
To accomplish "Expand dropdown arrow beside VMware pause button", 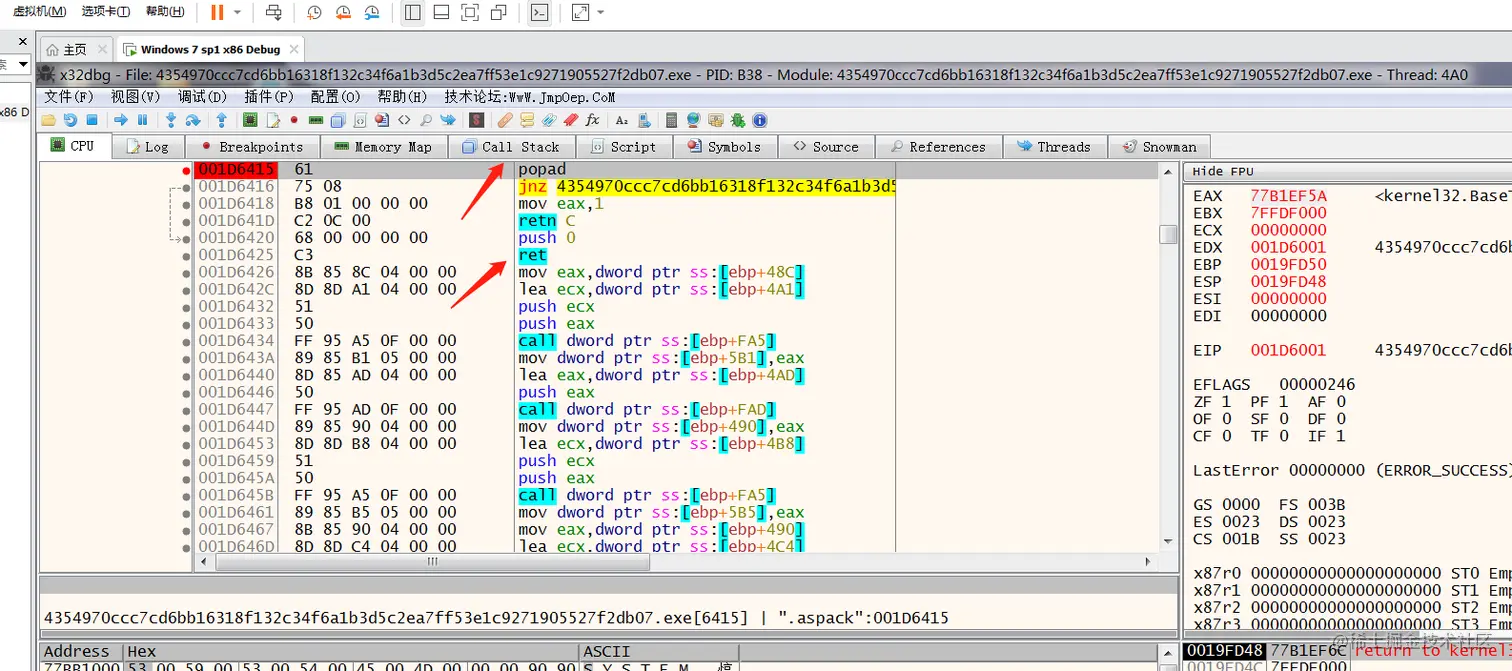I will pyautogui.click(x=237, y=13).
